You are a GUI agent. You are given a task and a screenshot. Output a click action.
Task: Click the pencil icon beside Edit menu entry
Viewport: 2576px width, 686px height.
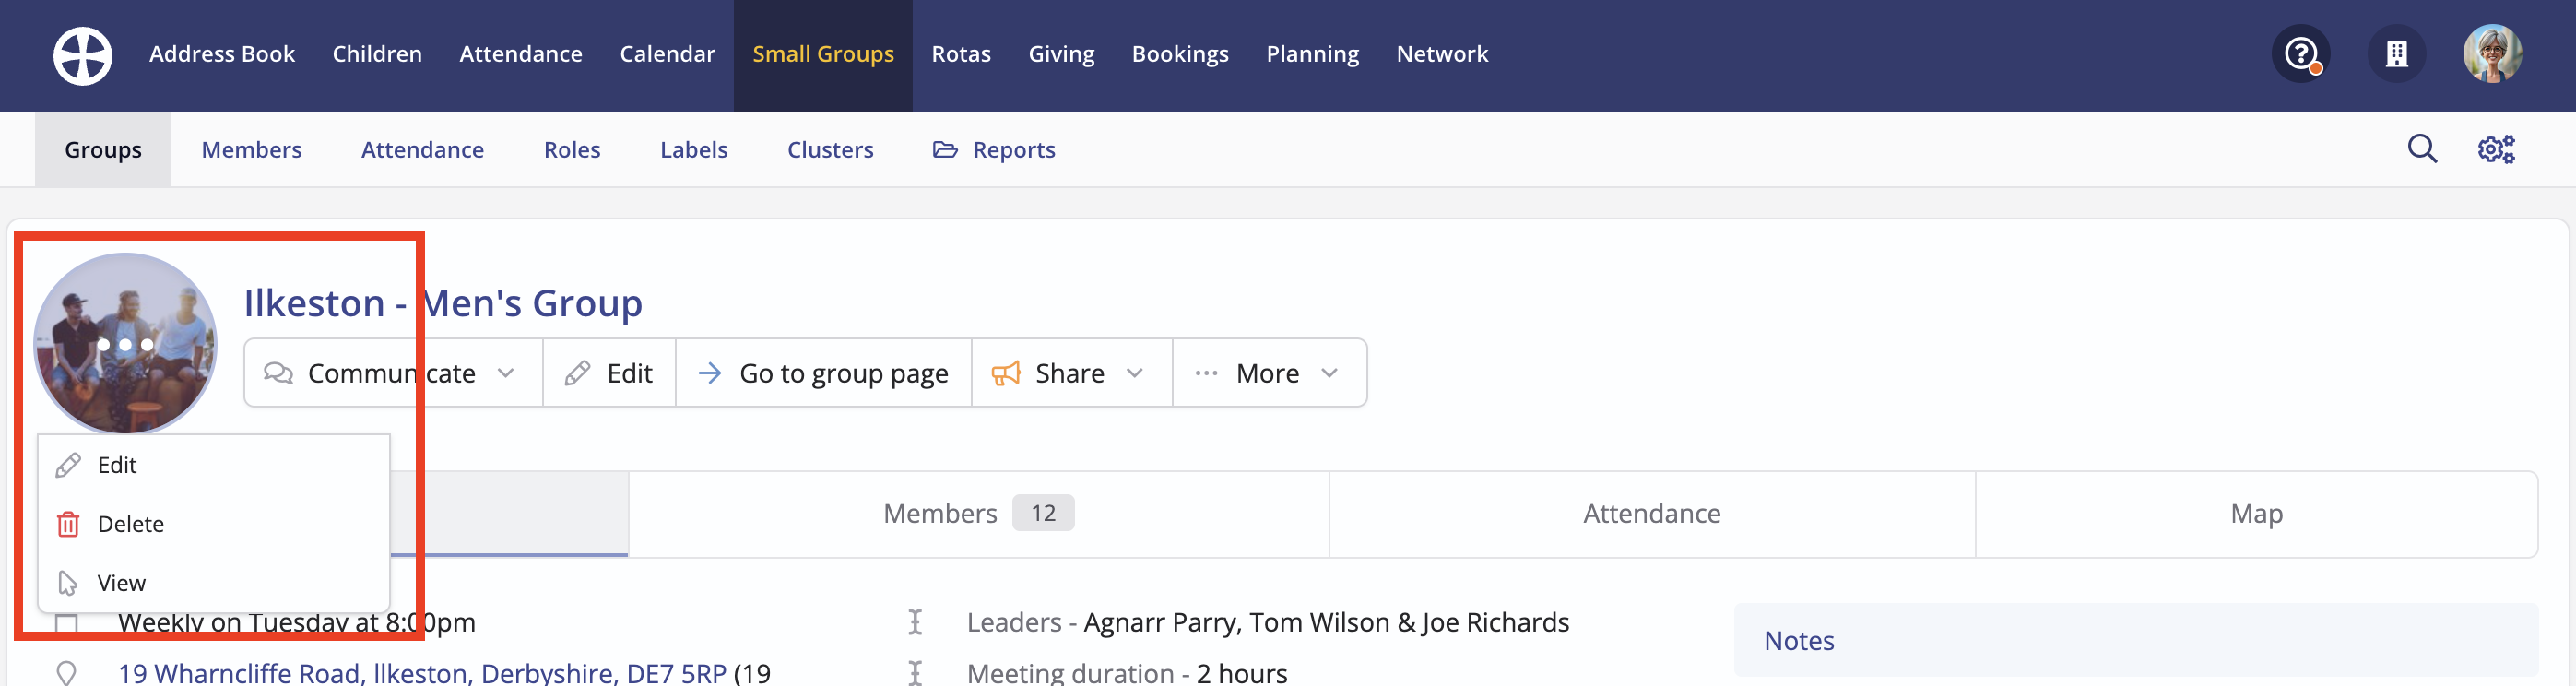[x=68, y=465]
